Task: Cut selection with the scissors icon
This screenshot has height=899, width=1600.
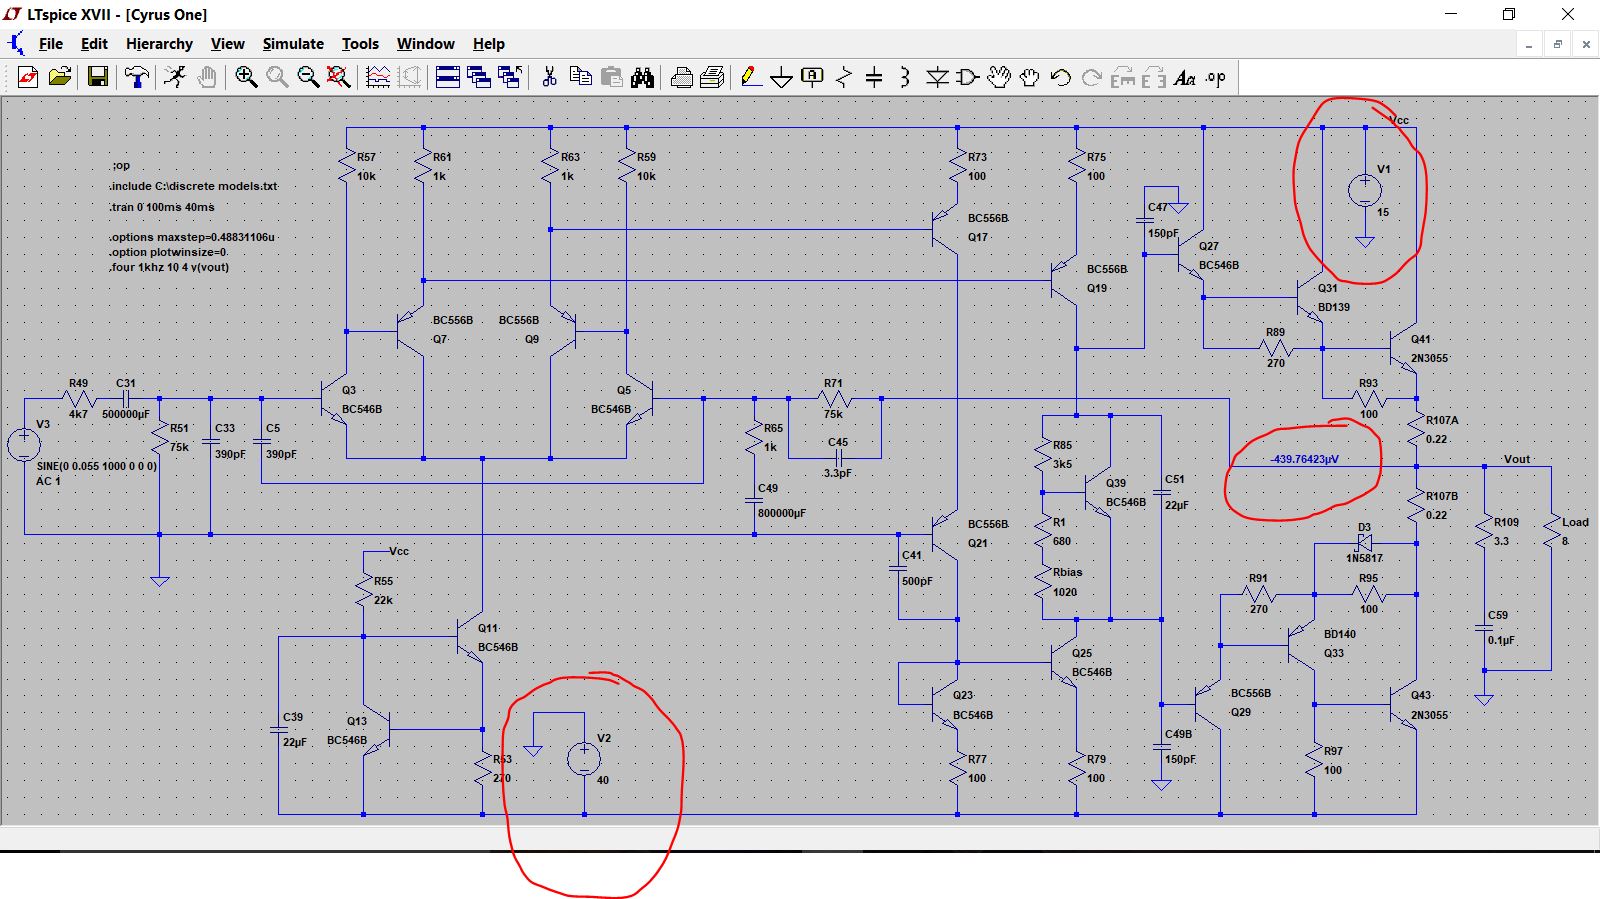Action: [x=549, y=77]
